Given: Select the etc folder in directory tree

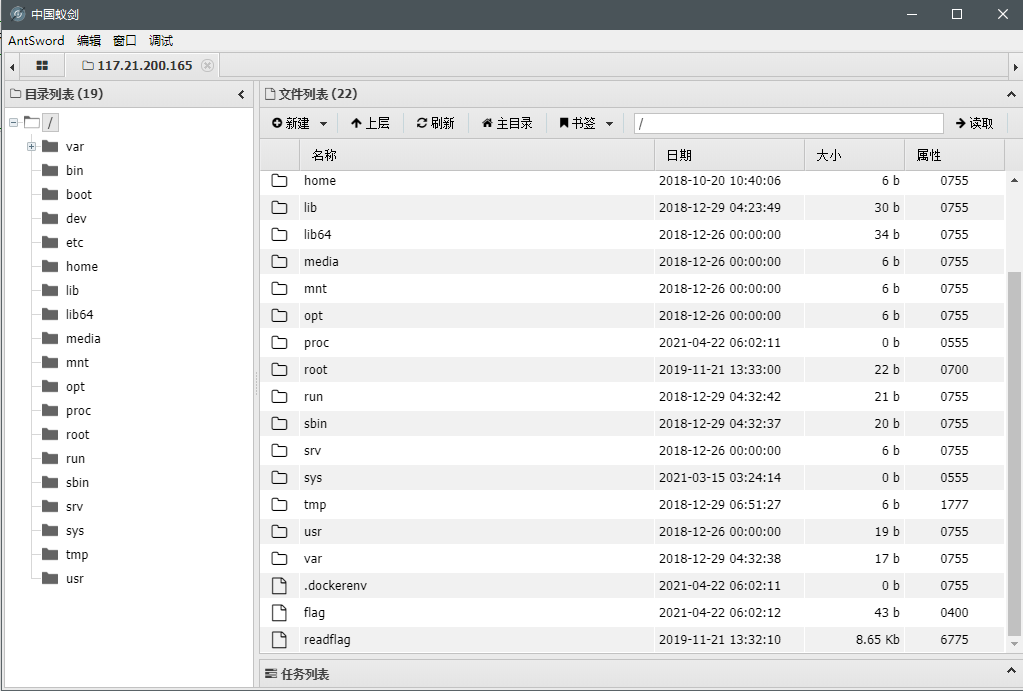Looking at the screenshot, I should [x=74, y=243].
